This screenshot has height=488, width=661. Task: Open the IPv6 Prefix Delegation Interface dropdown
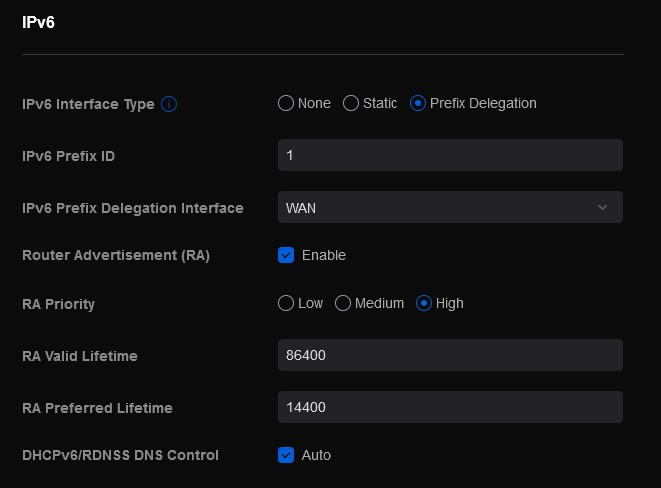(450, 207)
